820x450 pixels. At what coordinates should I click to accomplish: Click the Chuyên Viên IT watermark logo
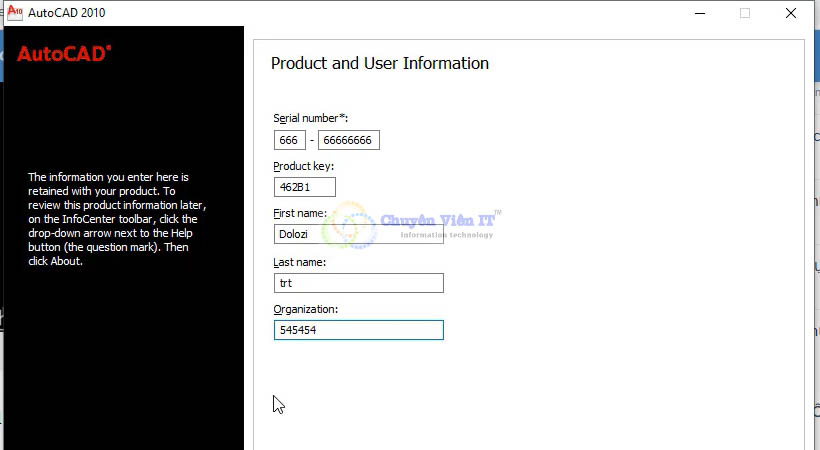point(420,225)
